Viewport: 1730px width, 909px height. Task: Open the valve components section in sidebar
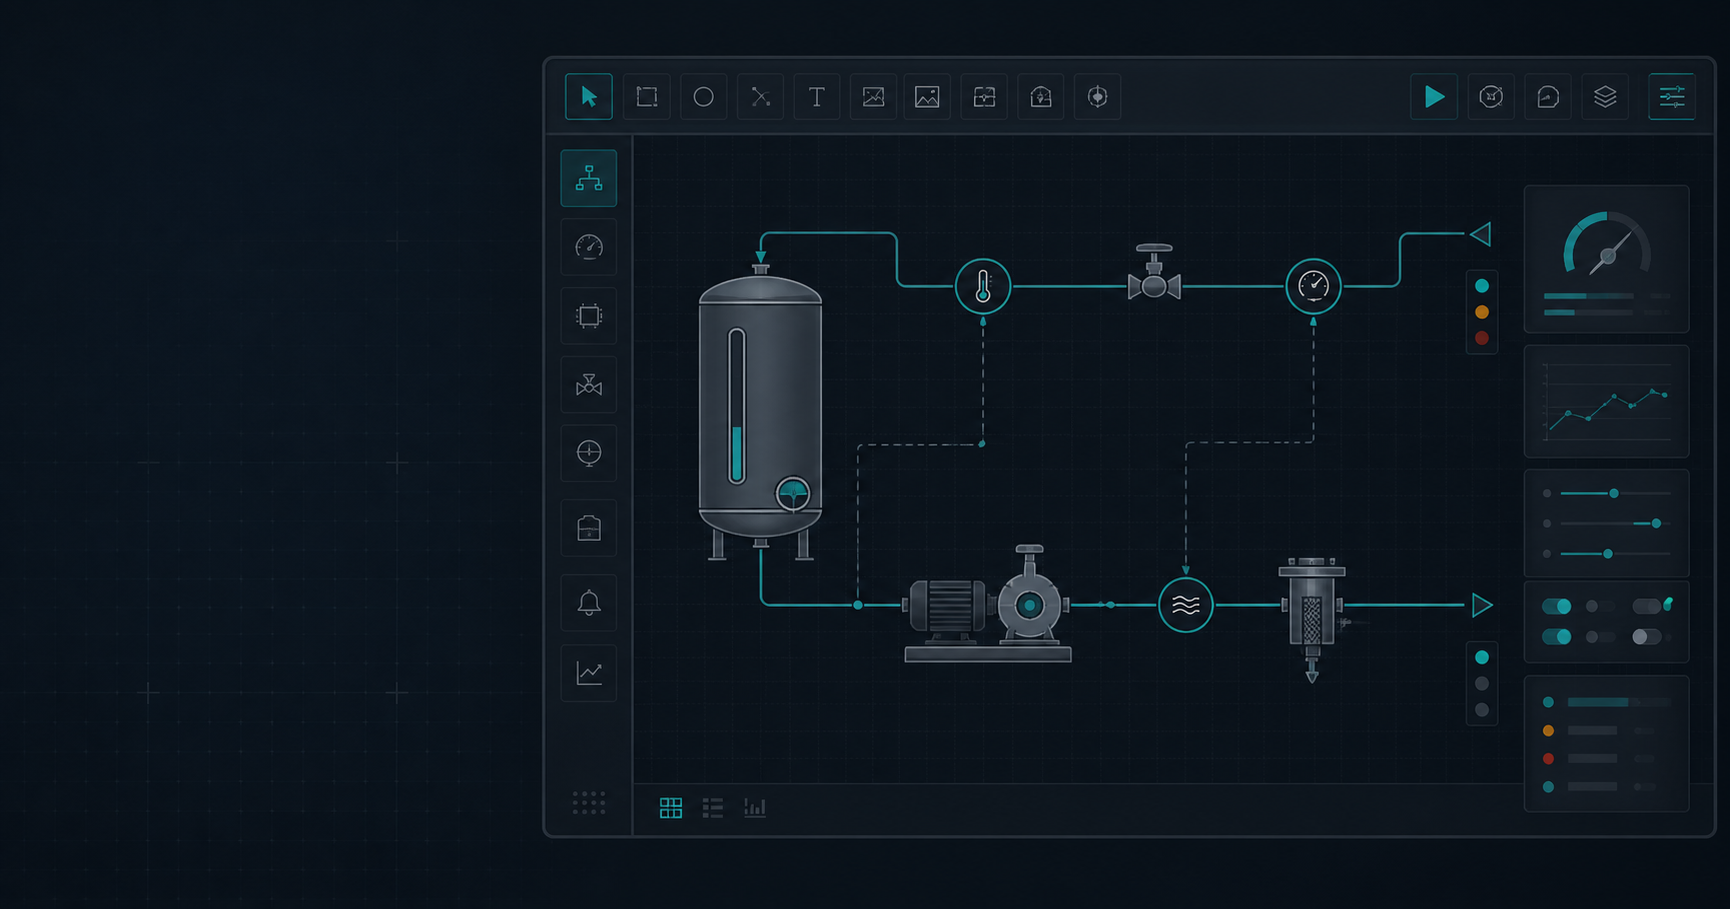(x=589, y=385)
